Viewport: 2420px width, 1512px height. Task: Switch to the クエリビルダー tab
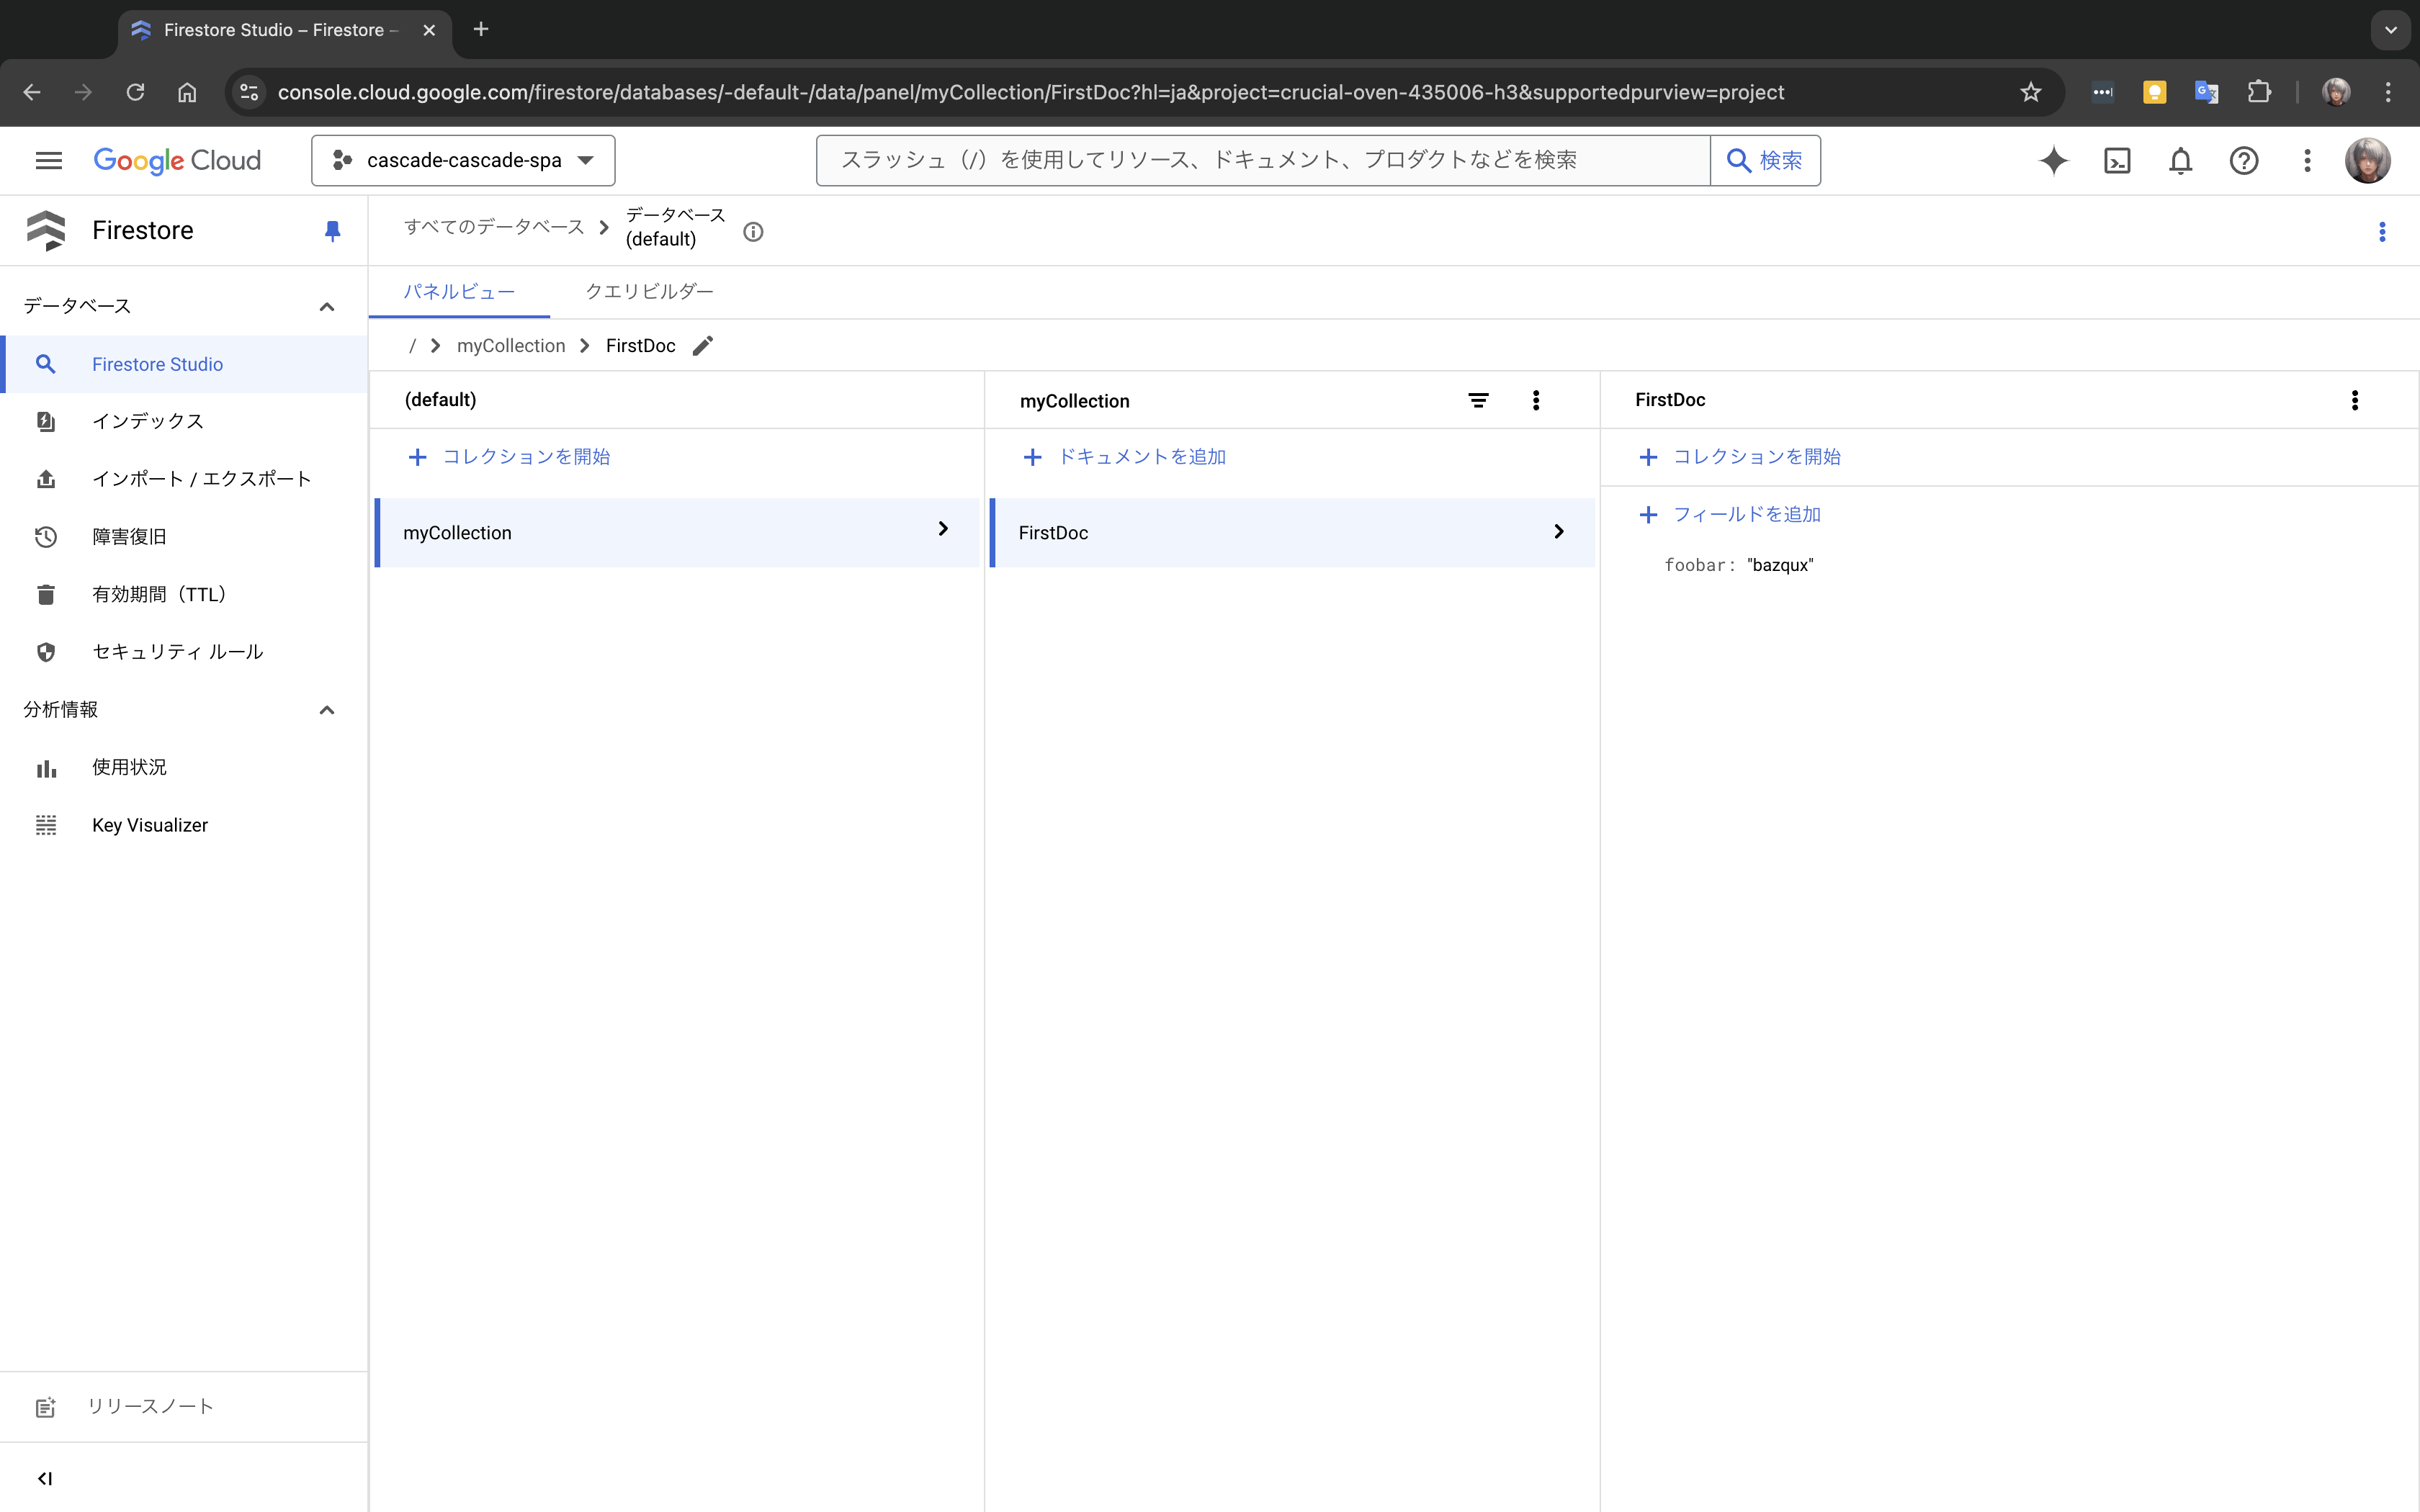pyautogui.click(x=649, y=292)
